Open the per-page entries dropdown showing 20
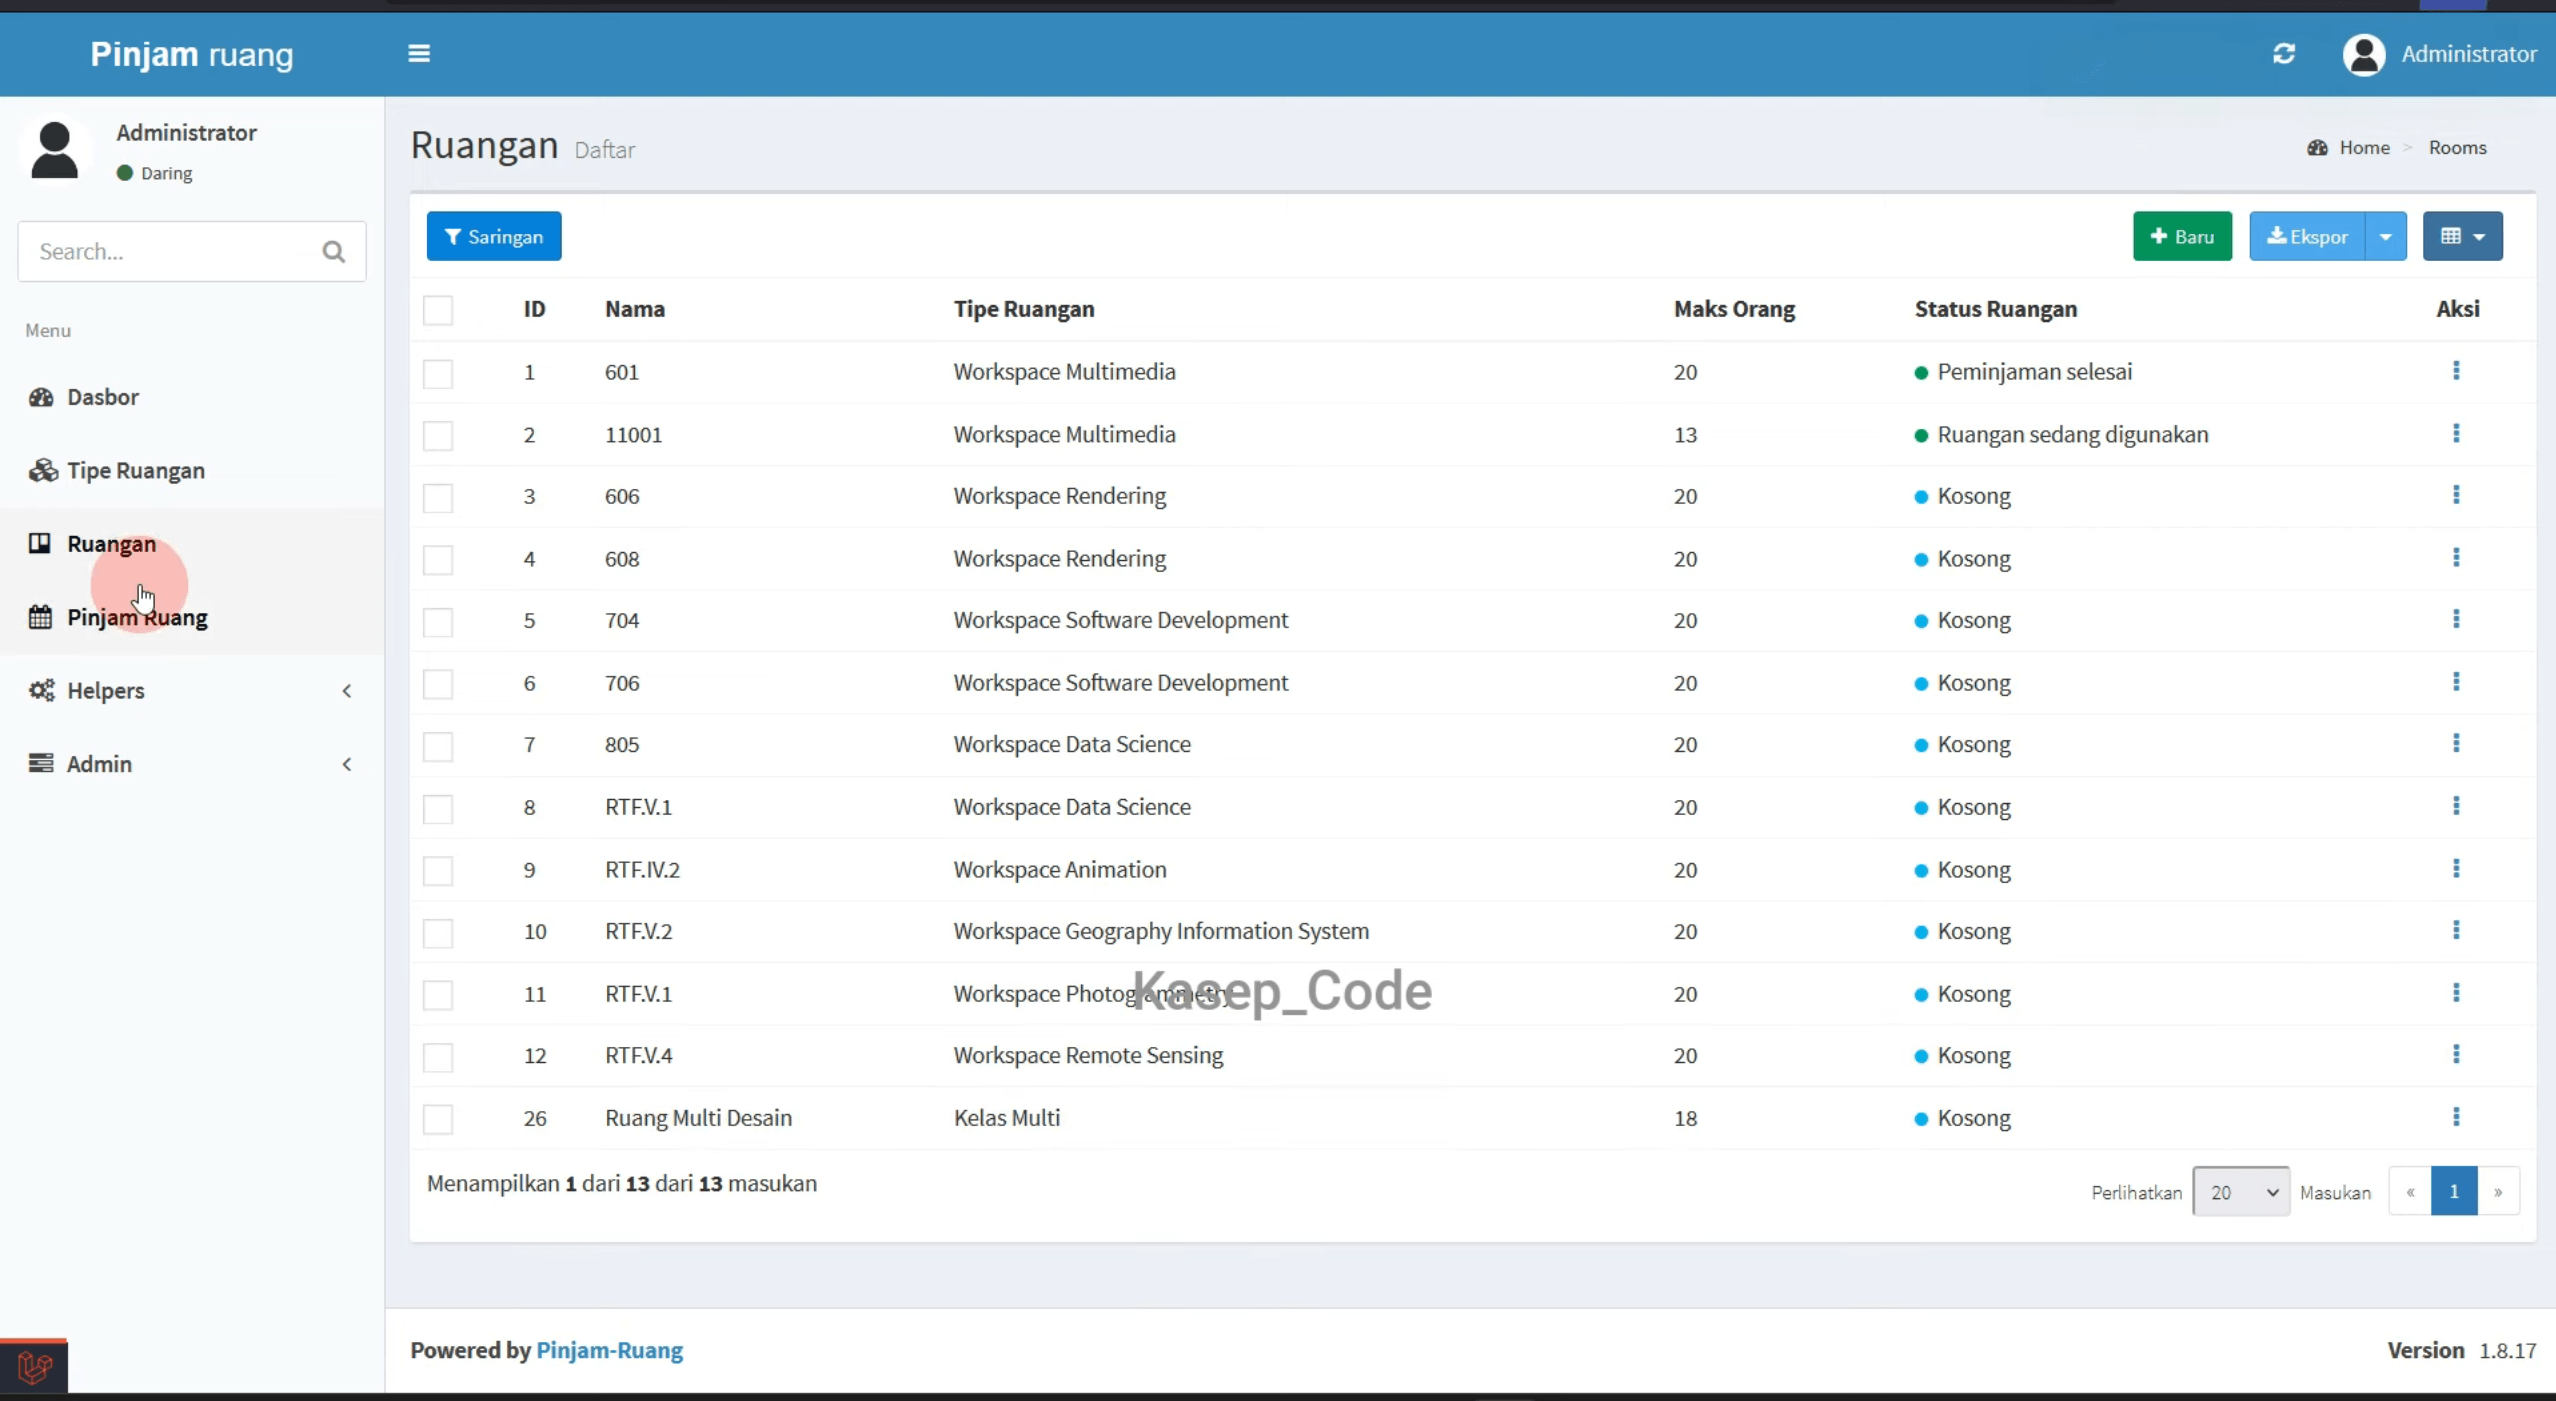The image size is (2556, 1401). pos(2241,1192)
